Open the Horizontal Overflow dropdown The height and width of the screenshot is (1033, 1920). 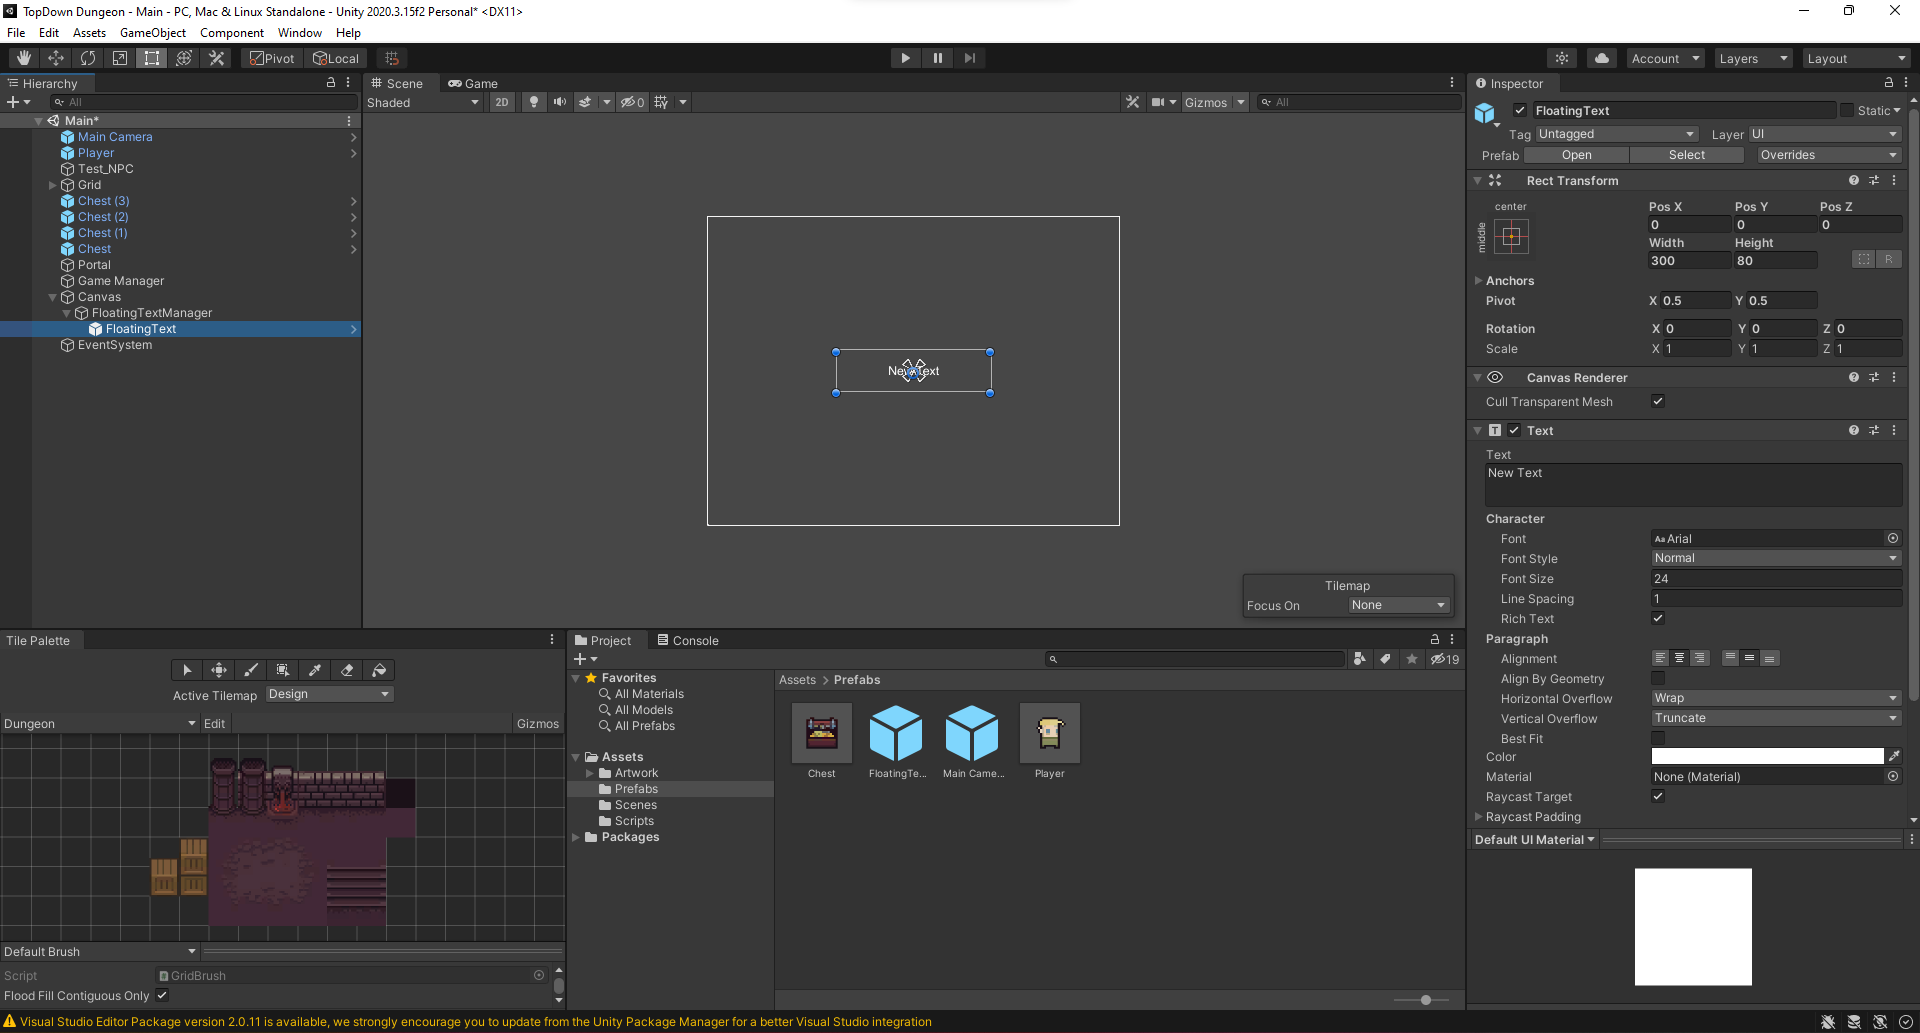(x=1775, y=698)
